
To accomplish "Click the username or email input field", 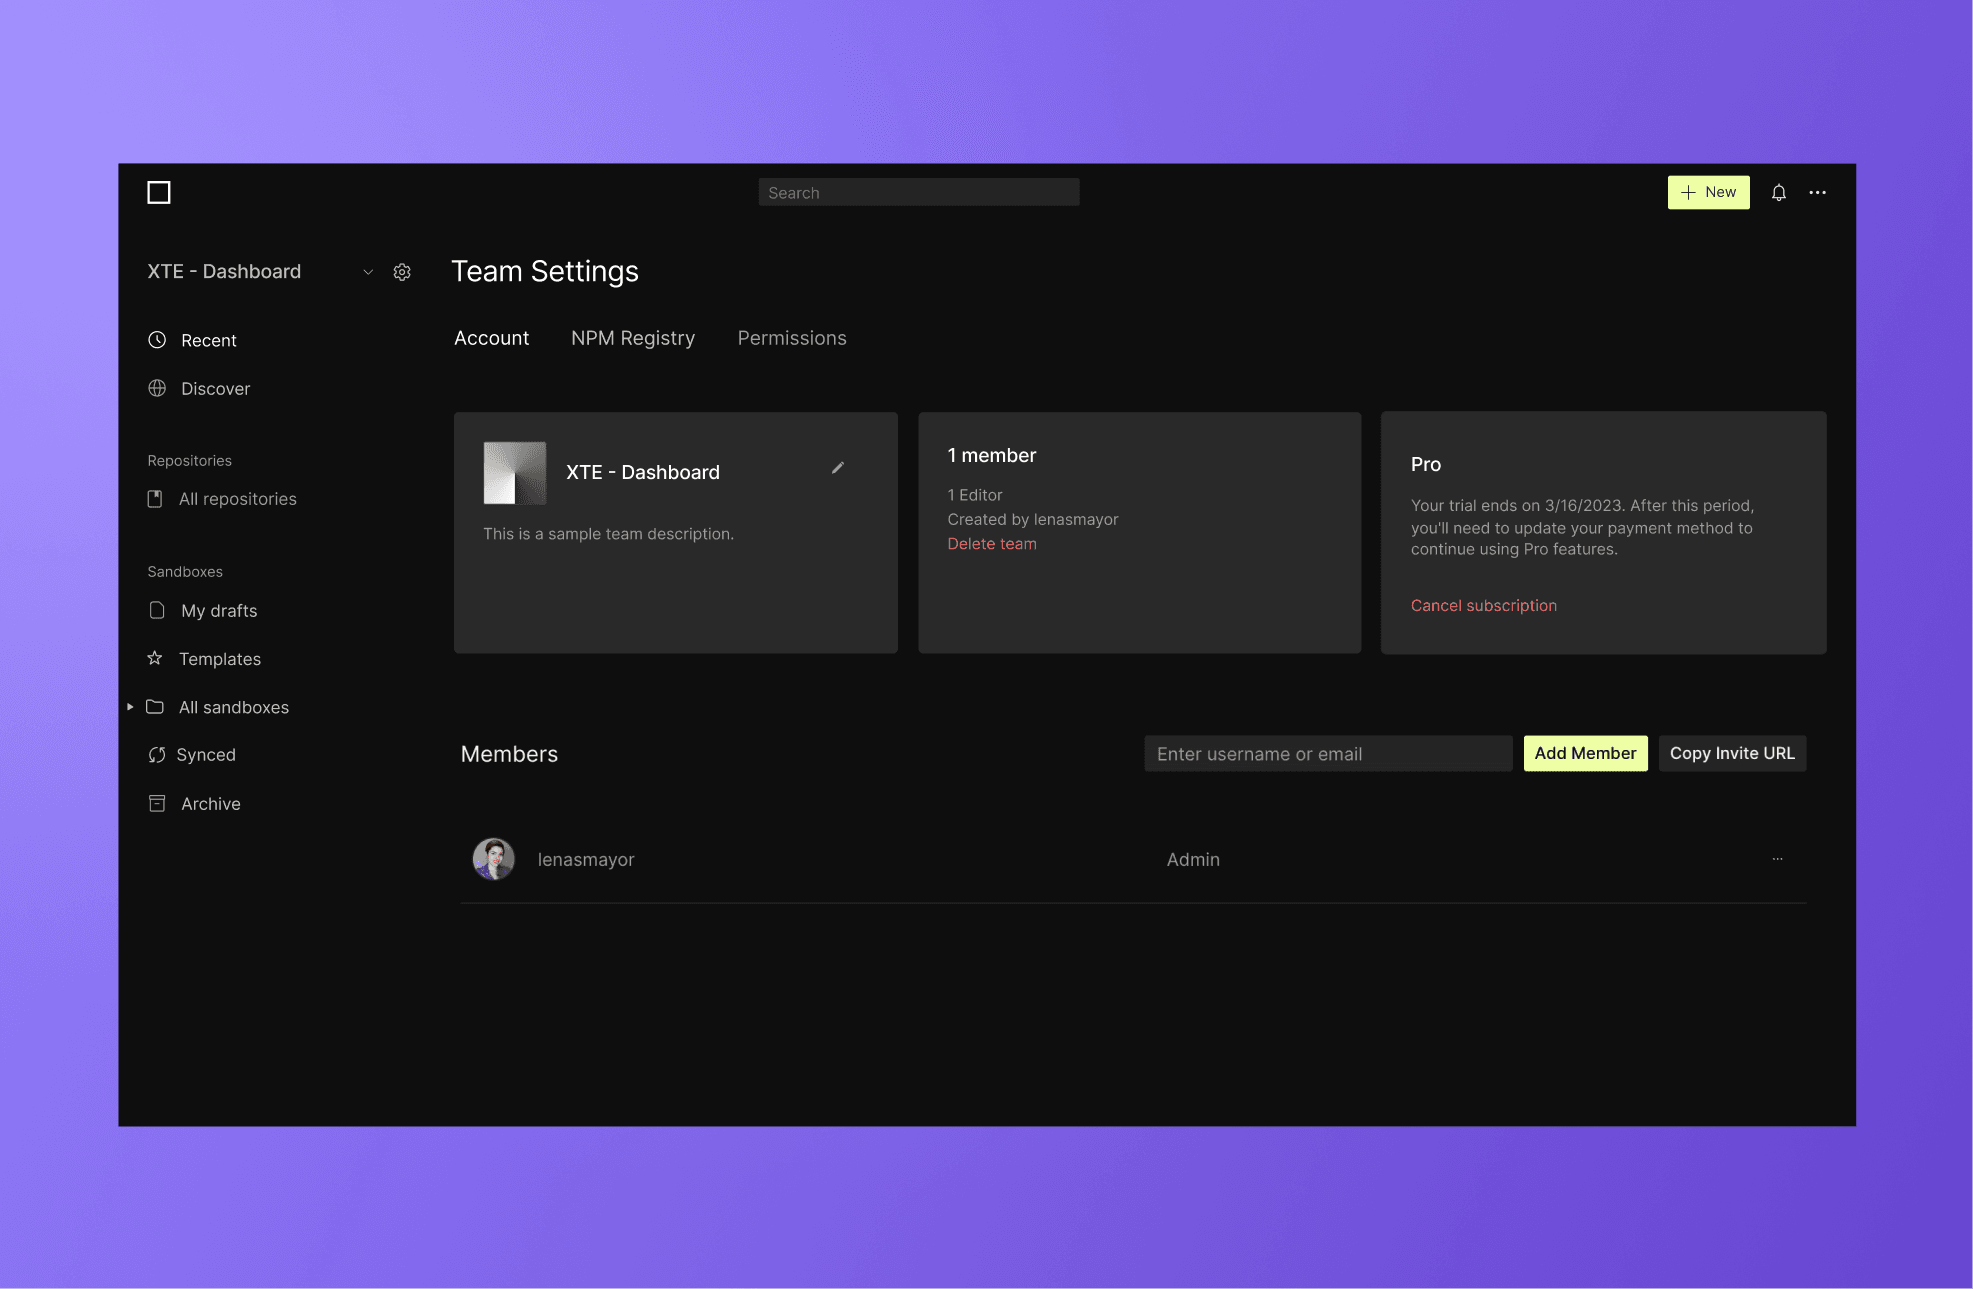I will click(1328, 753).
